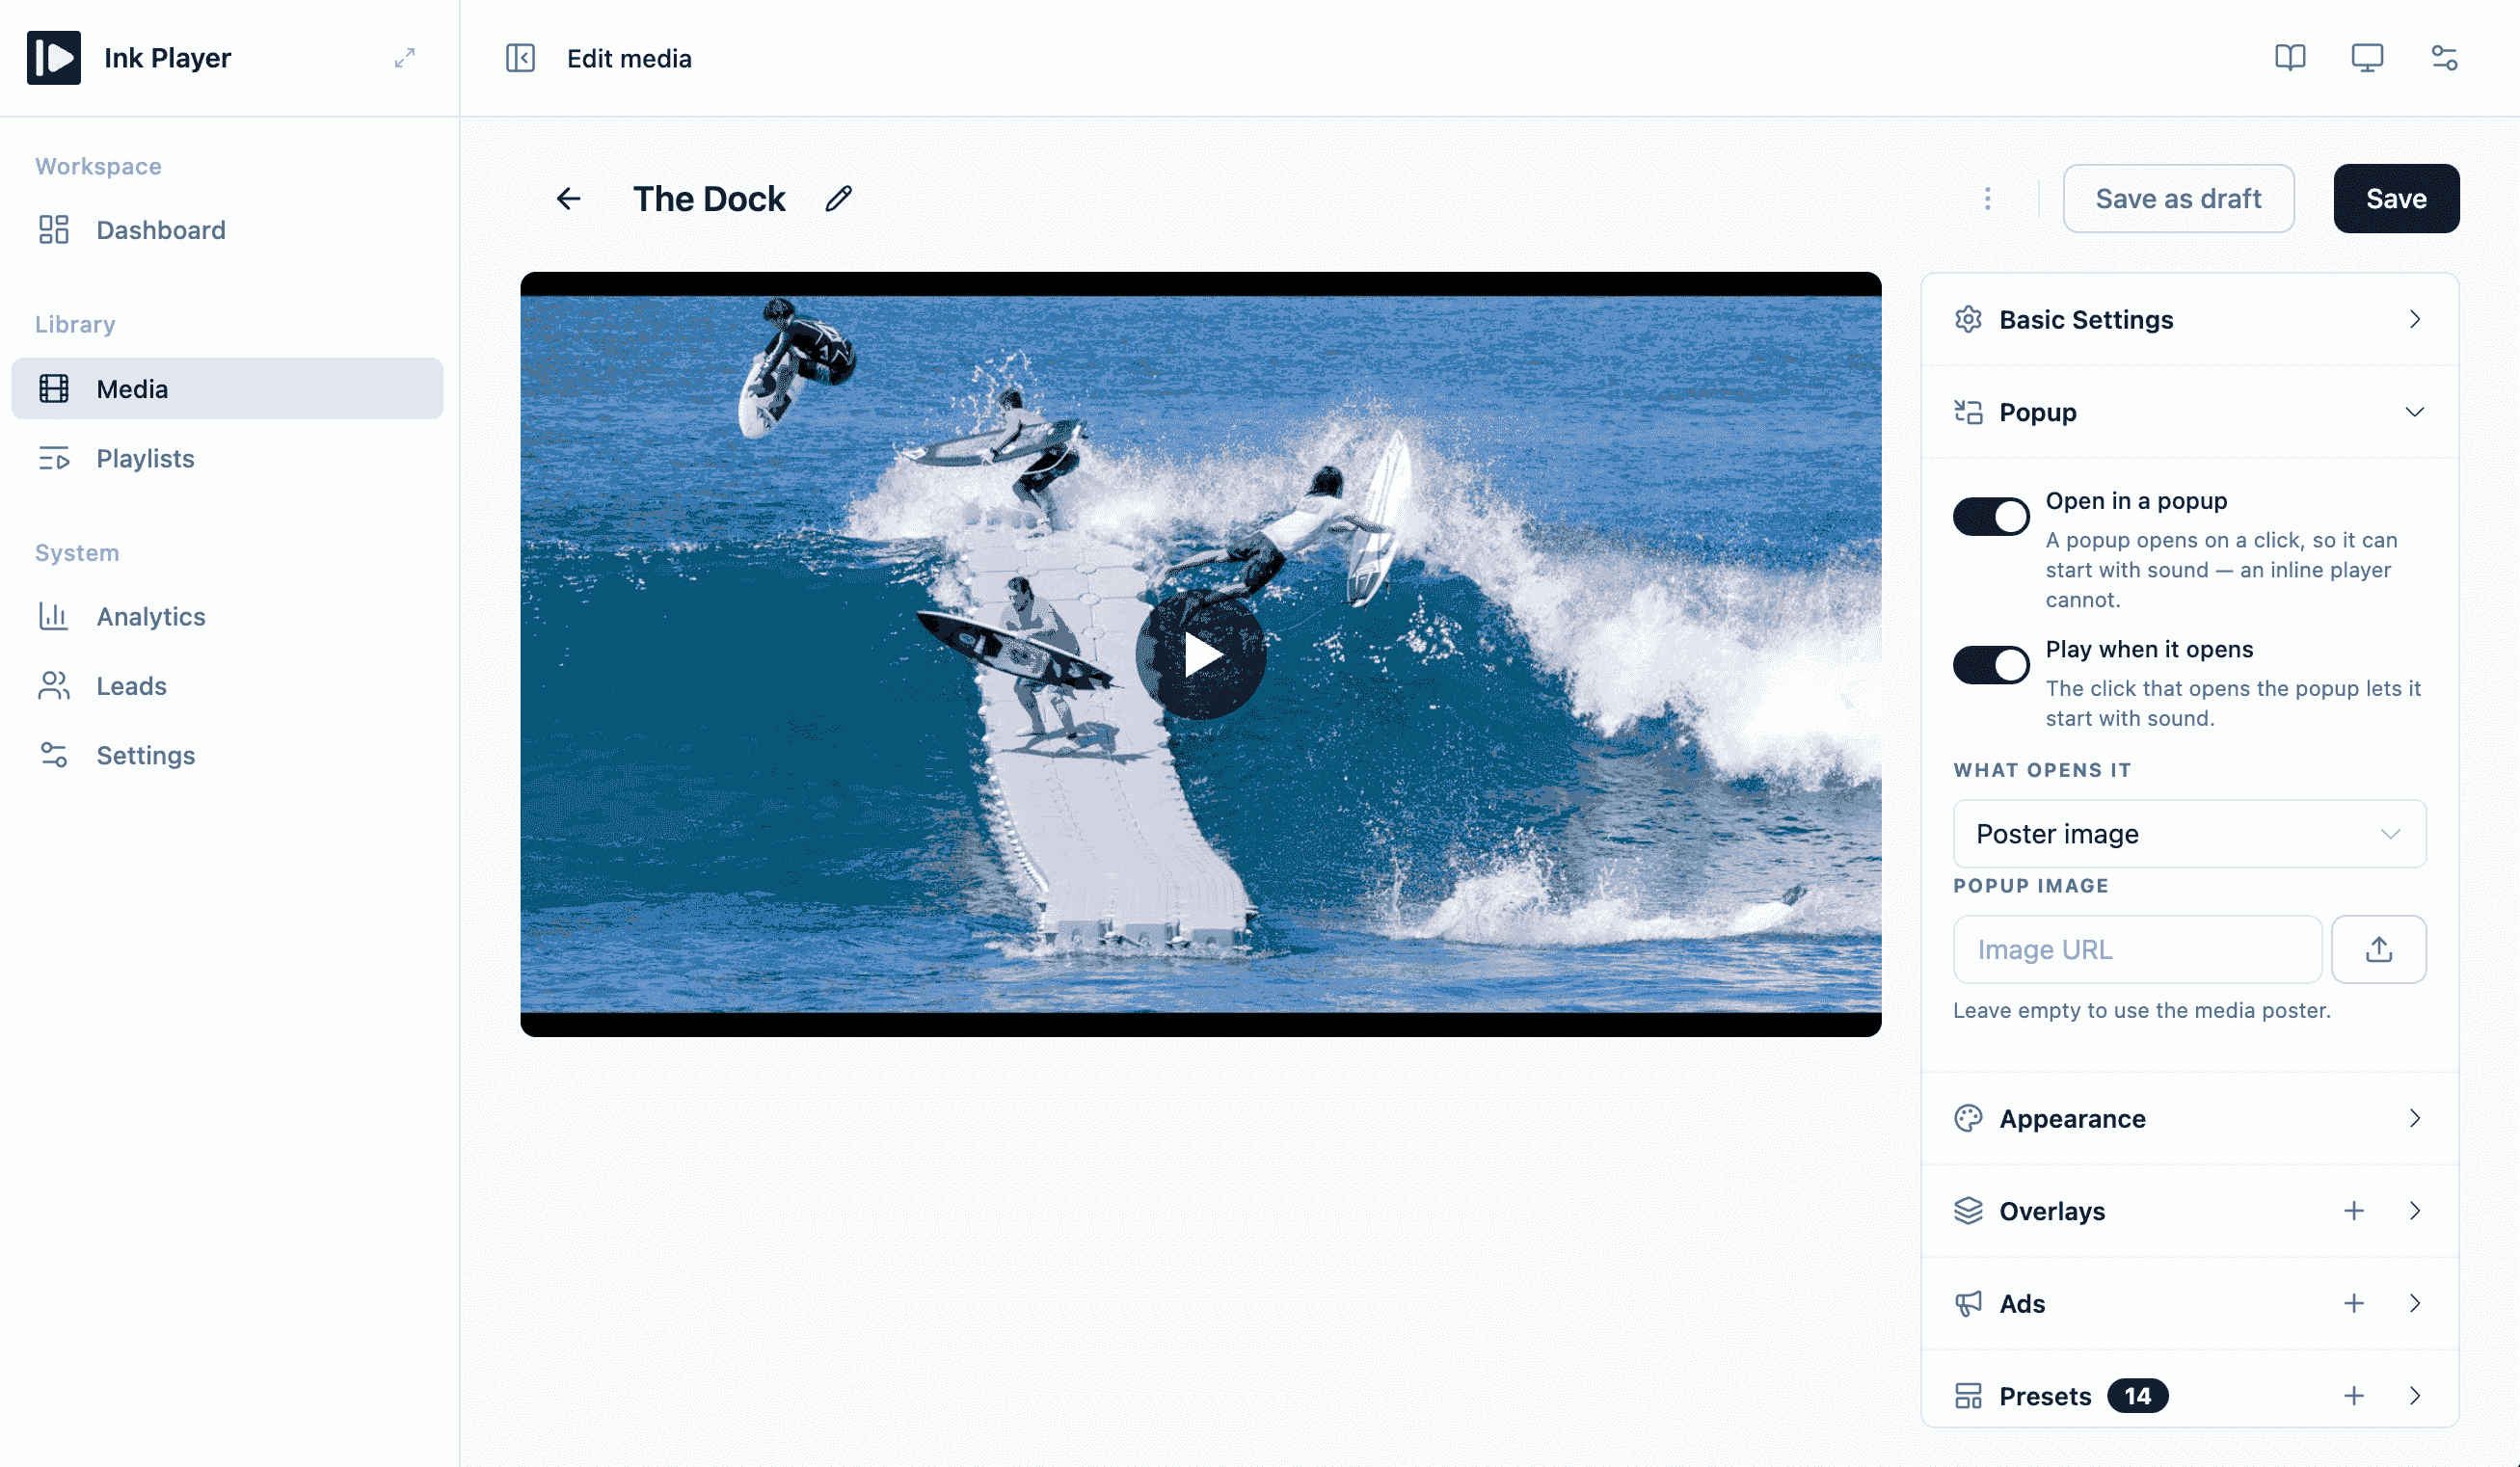
Task: Open Leads in the sidebar
Action: [227, 686]
